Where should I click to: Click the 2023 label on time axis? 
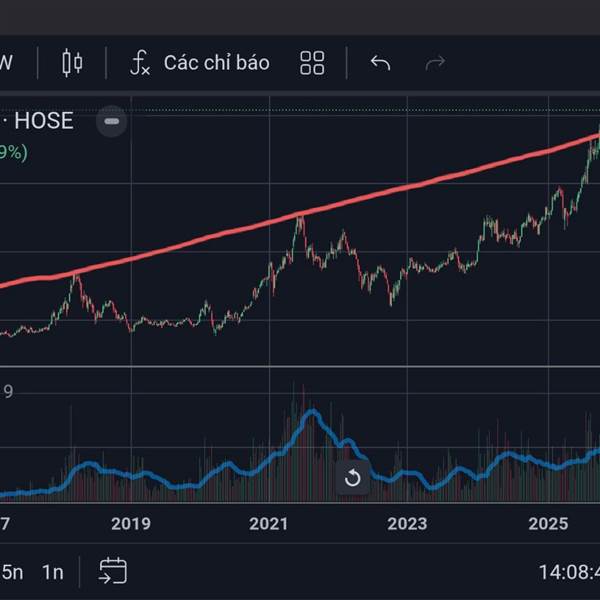[x=407, y=523]
